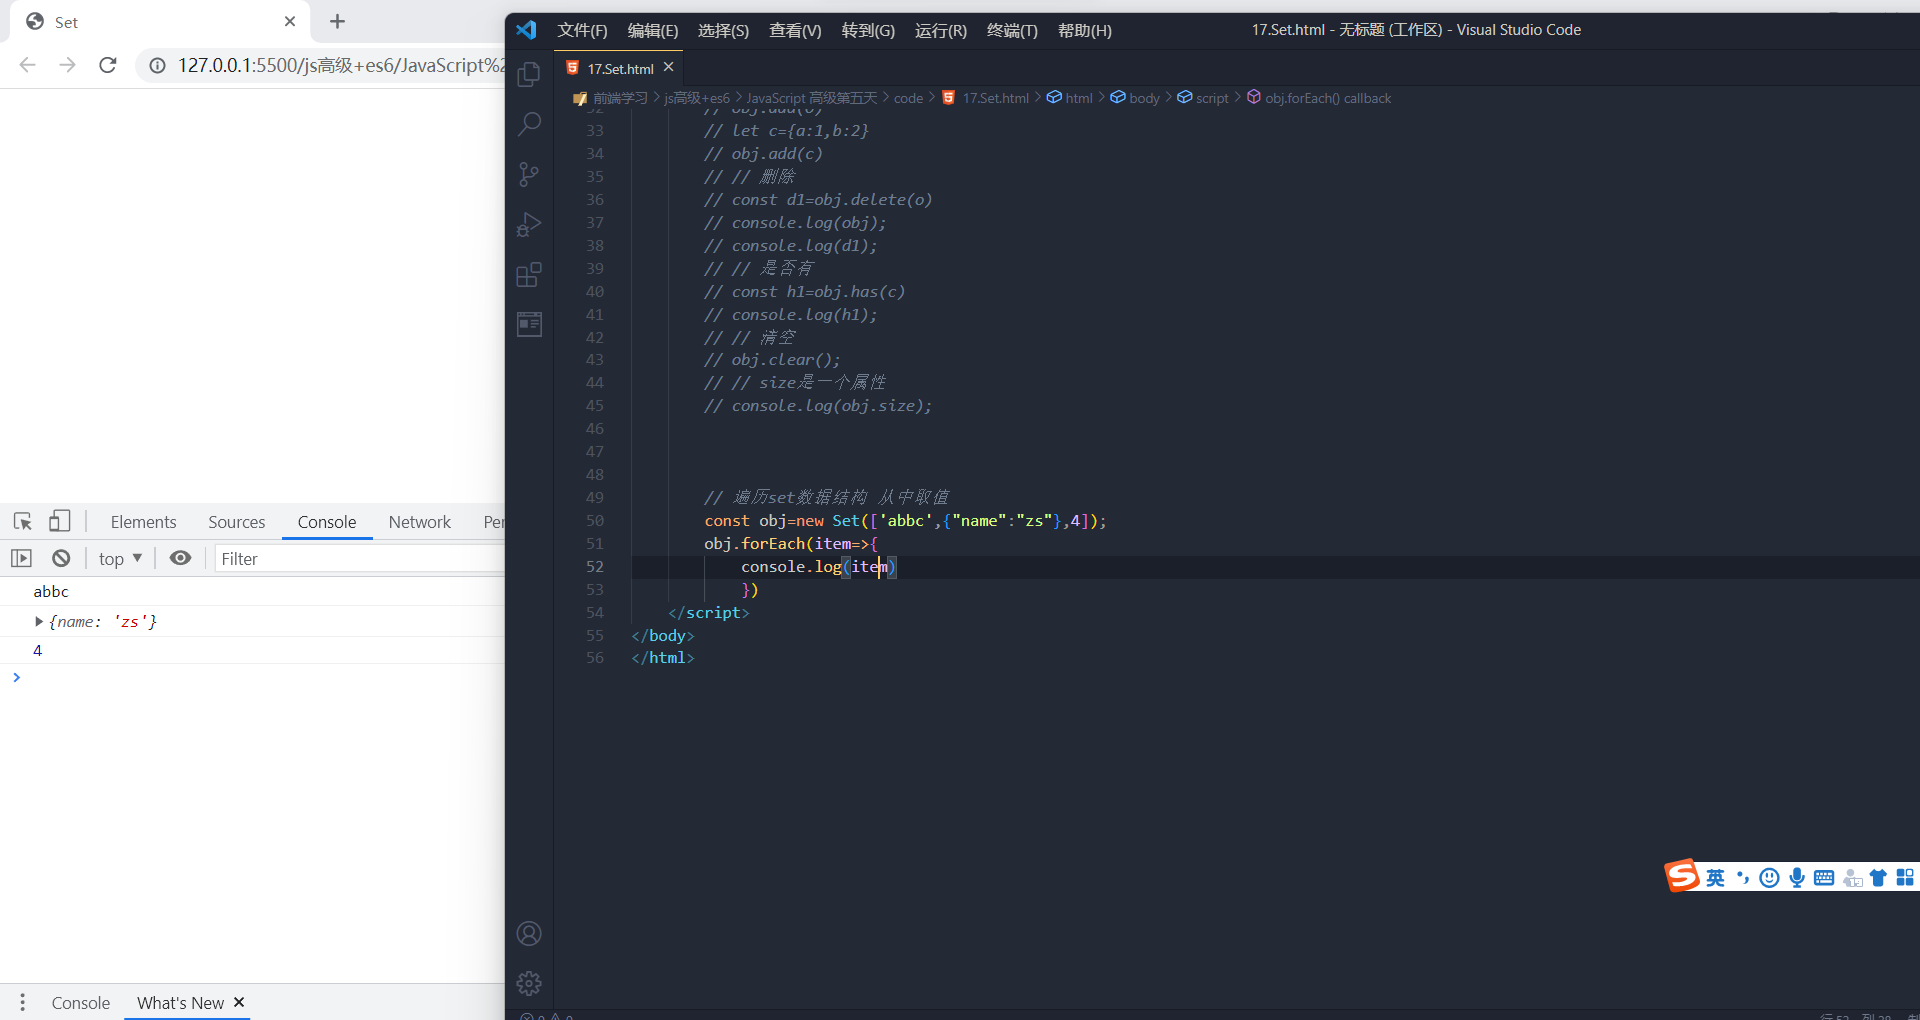Close the What's New drawer tab

239,1002
